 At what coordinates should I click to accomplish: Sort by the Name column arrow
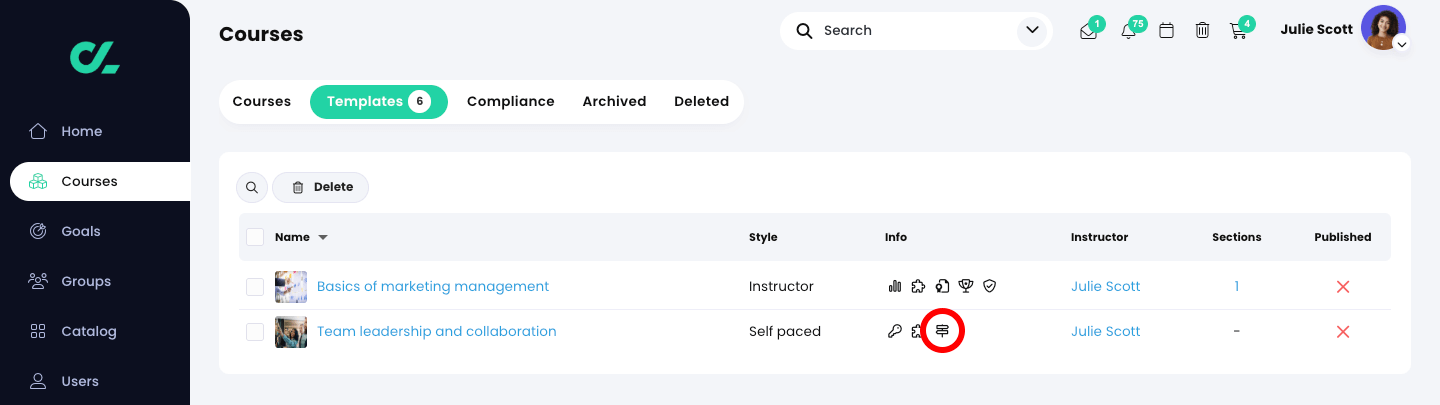click(323, 238)
